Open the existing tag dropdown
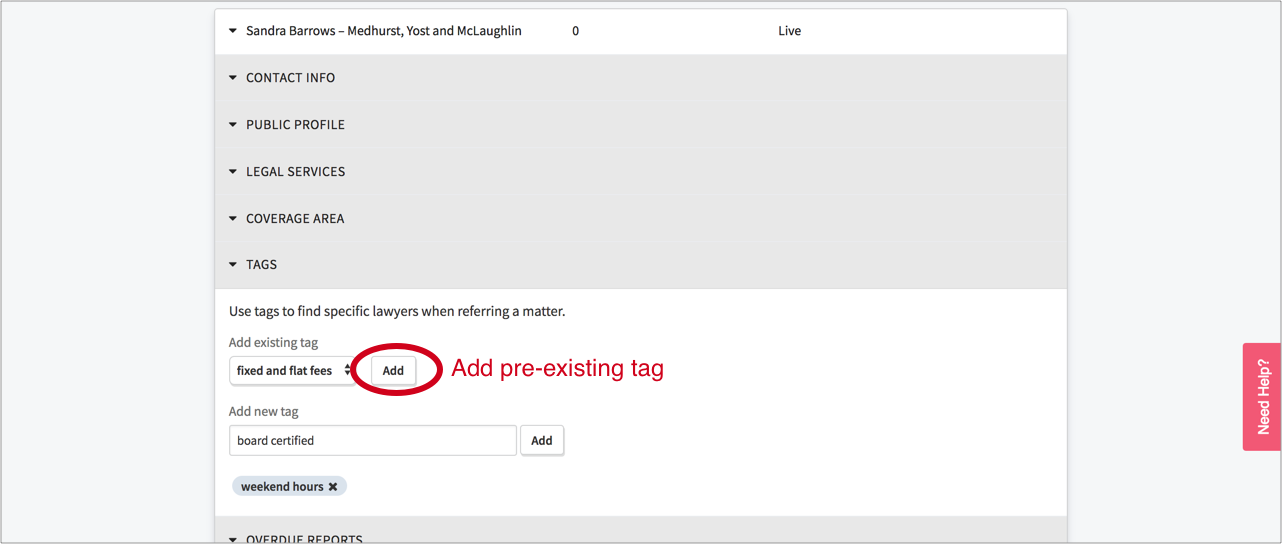This screenshot has height=544, width=1282. (x=292, y=371)
